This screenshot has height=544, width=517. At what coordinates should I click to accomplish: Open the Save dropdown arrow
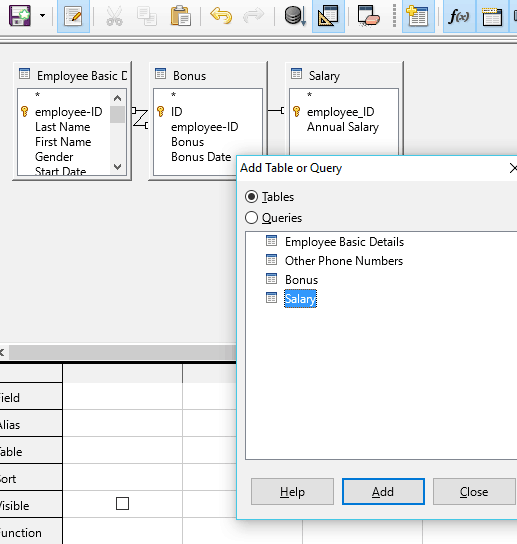click(42, 16)
